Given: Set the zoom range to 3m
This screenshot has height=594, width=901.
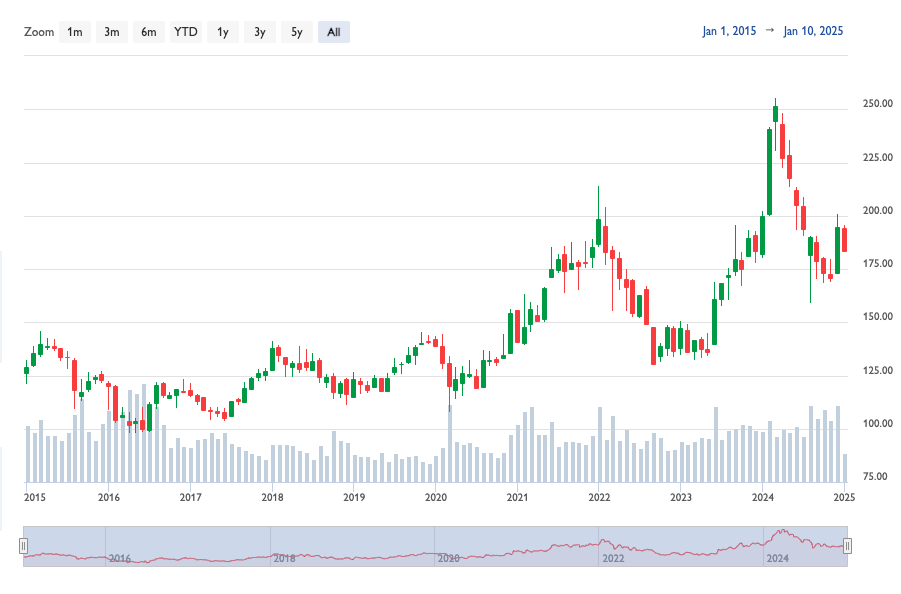Looking at the screenshot, I should [x=111, y=32].
